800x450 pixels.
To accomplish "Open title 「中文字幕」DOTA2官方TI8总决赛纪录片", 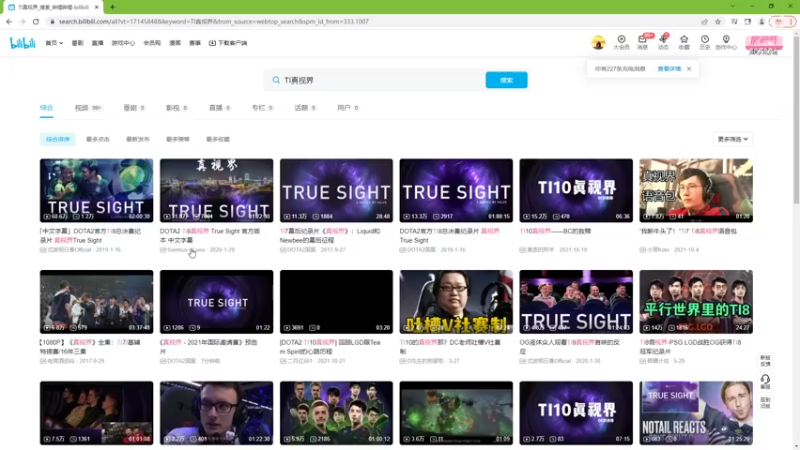I will coord(90,236).
